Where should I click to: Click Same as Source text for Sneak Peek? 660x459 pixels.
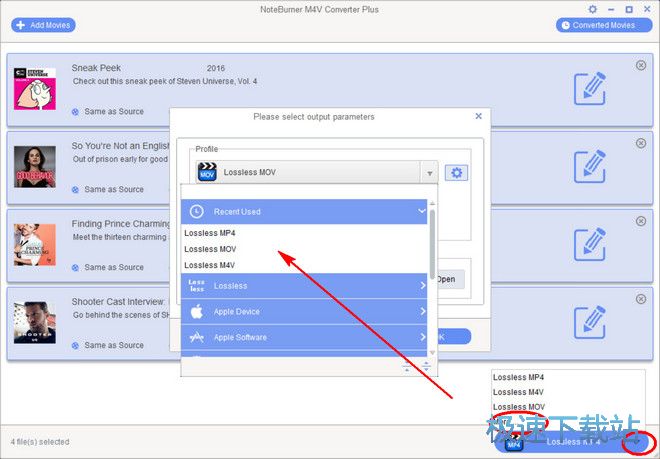[114, 112]
